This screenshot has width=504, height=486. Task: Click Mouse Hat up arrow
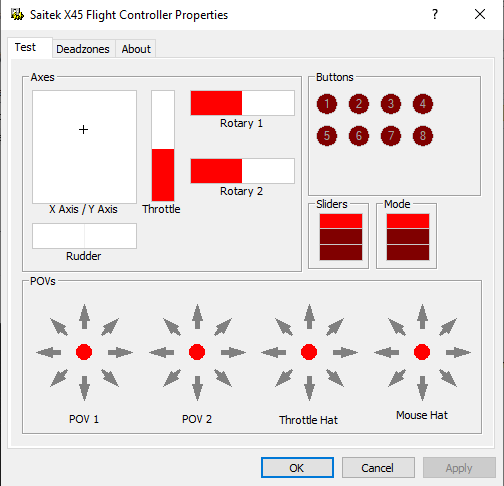pyautogui.click(x=422, y=317)
